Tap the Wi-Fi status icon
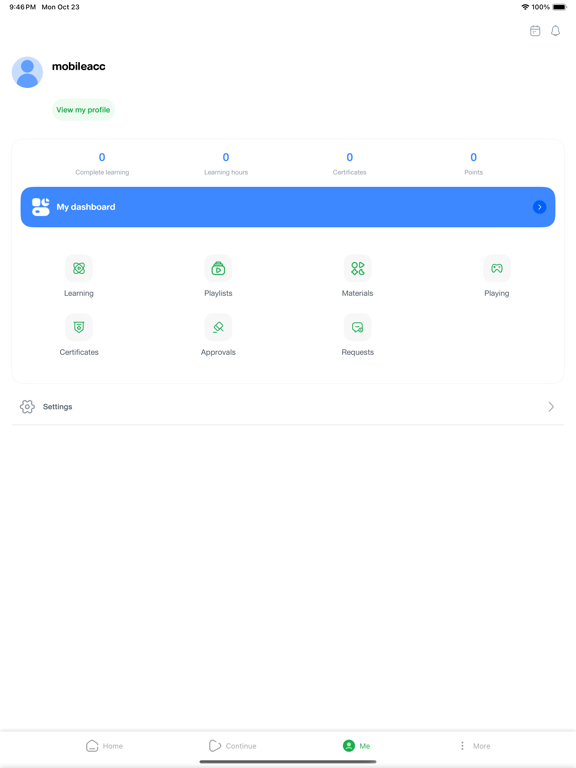 [x=525, y=7]
